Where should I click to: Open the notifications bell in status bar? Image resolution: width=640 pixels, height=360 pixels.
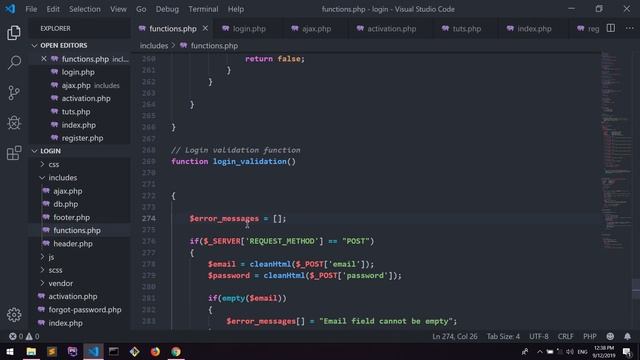click(627, 336)
